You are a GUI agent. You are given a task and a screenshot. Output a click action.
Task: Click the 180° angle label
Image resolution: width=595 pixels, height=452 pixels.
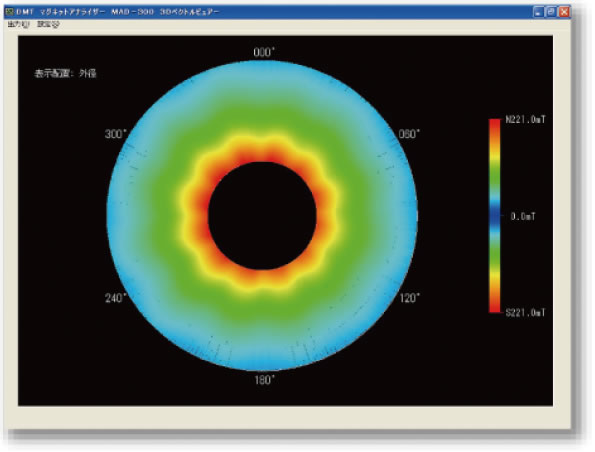(264, 380)
